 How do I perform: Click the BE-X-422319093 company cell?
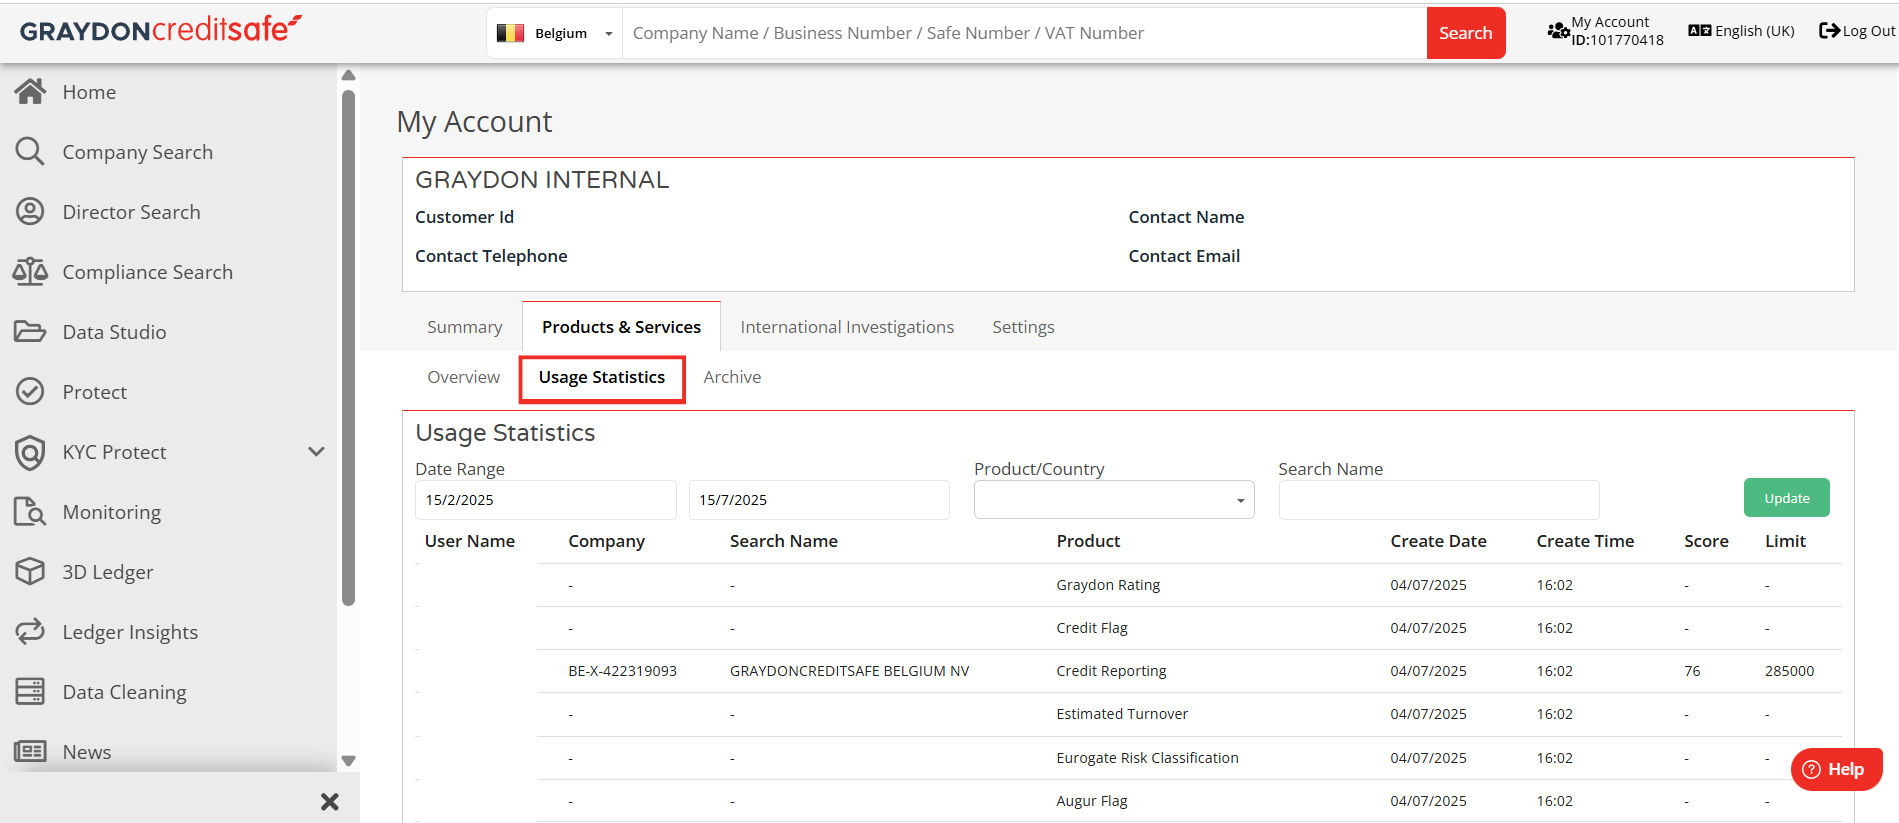[x=622, y=671]
